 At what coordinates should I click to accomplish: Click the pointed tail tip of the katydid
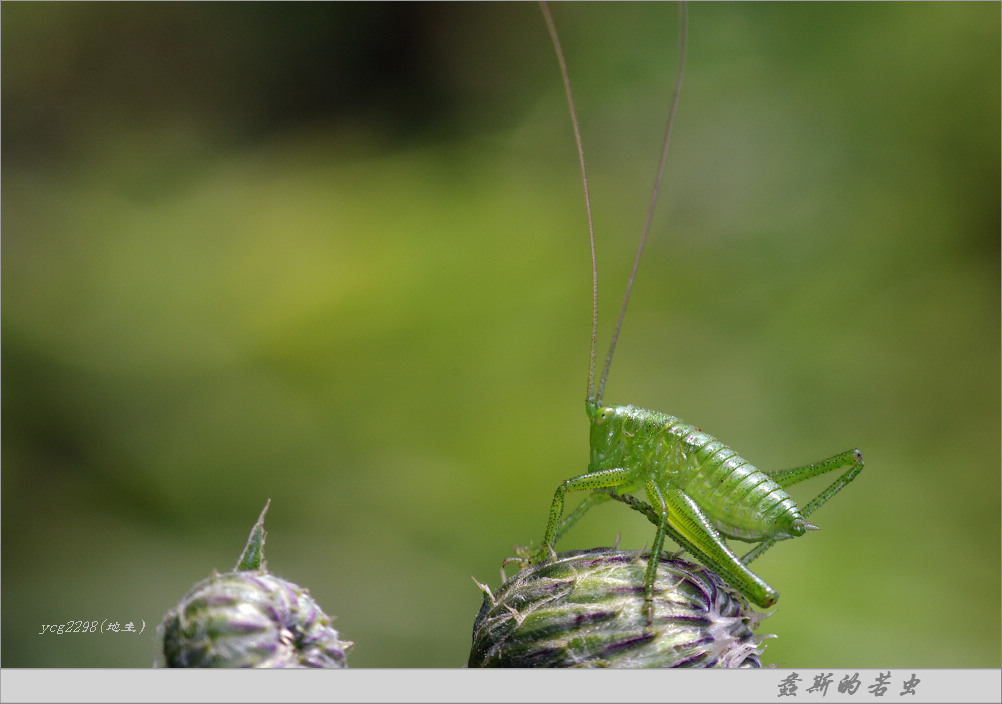[x=808, y=526]
